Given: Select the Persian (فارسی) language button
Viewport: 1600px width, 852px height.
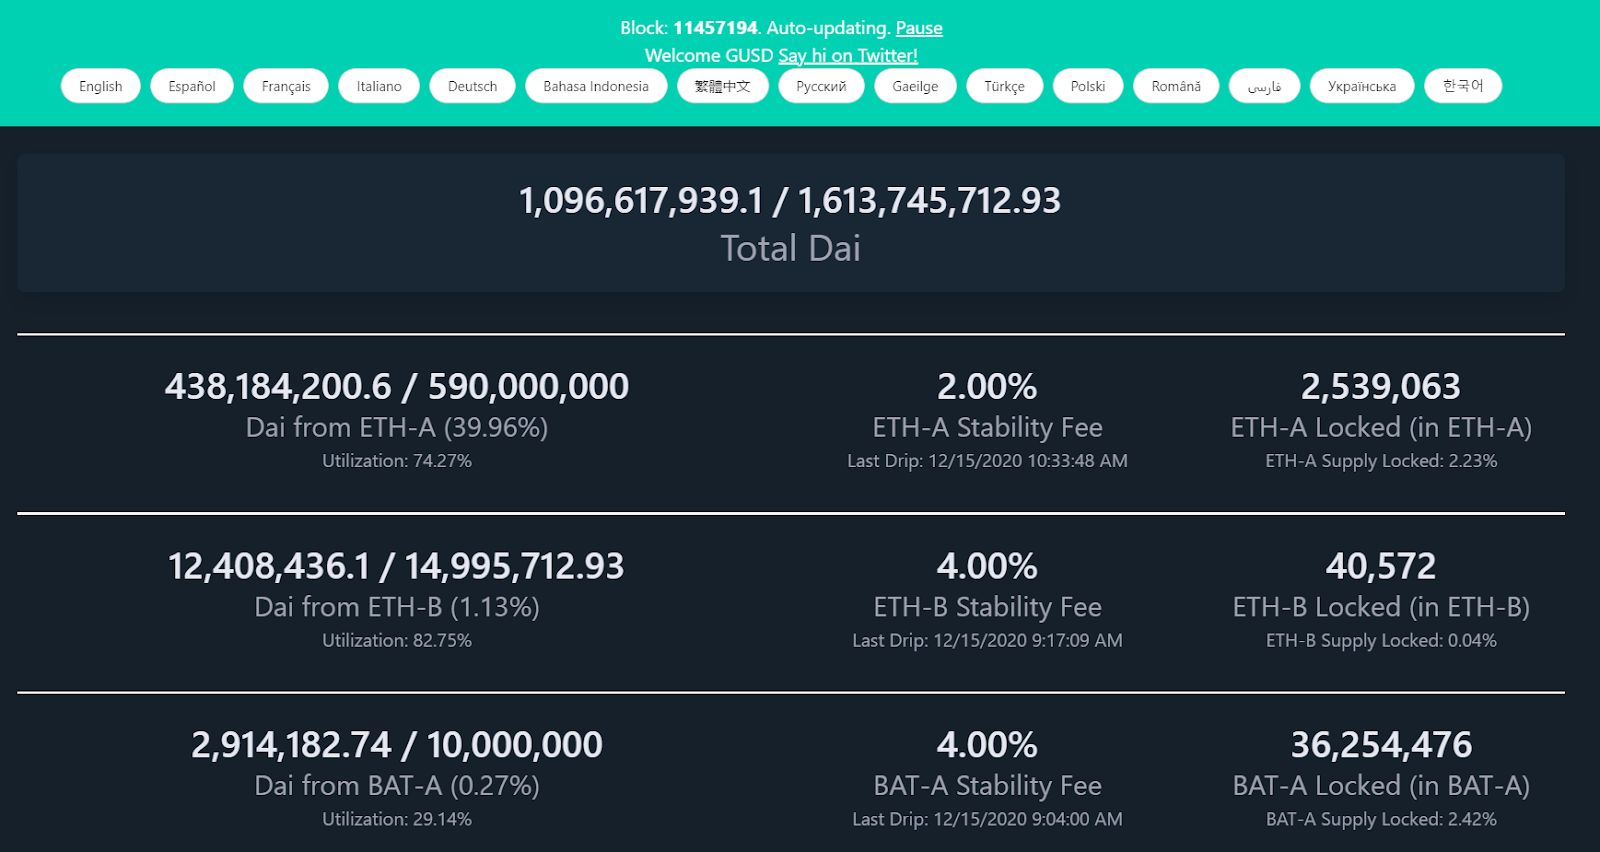Looking at the screenshot, I should (x=1264, y=86).
